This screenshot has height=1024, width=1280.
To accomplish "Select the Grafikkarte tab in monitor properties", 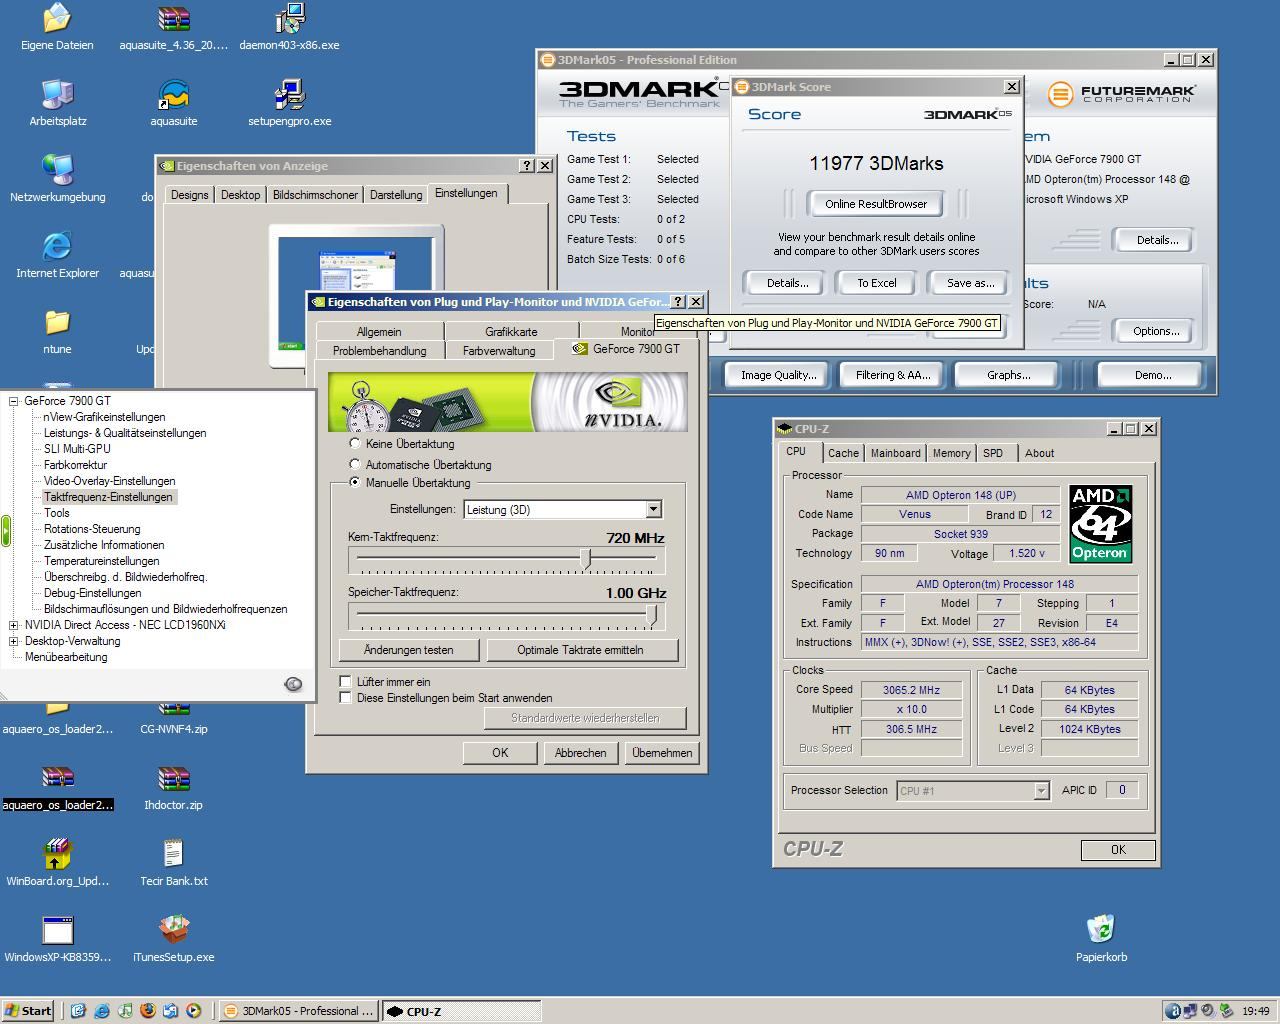I will (x=511, y=331).
